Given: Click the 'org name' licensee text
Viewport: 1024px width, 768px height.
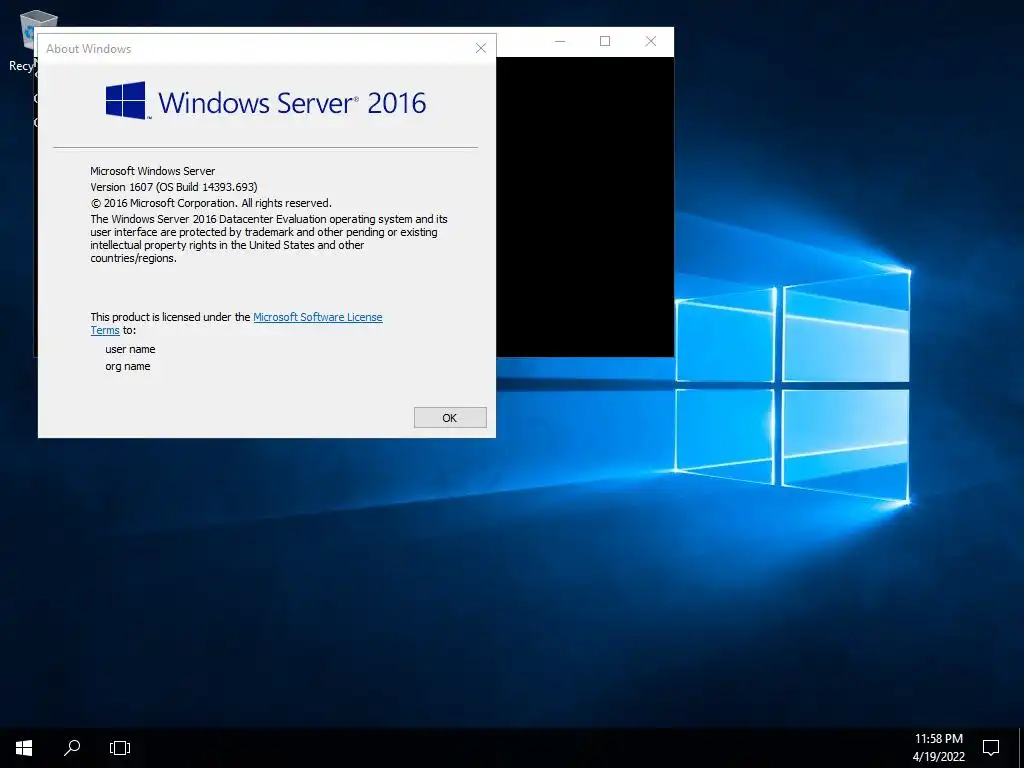Looking at the screenshot, I should 128,366.
